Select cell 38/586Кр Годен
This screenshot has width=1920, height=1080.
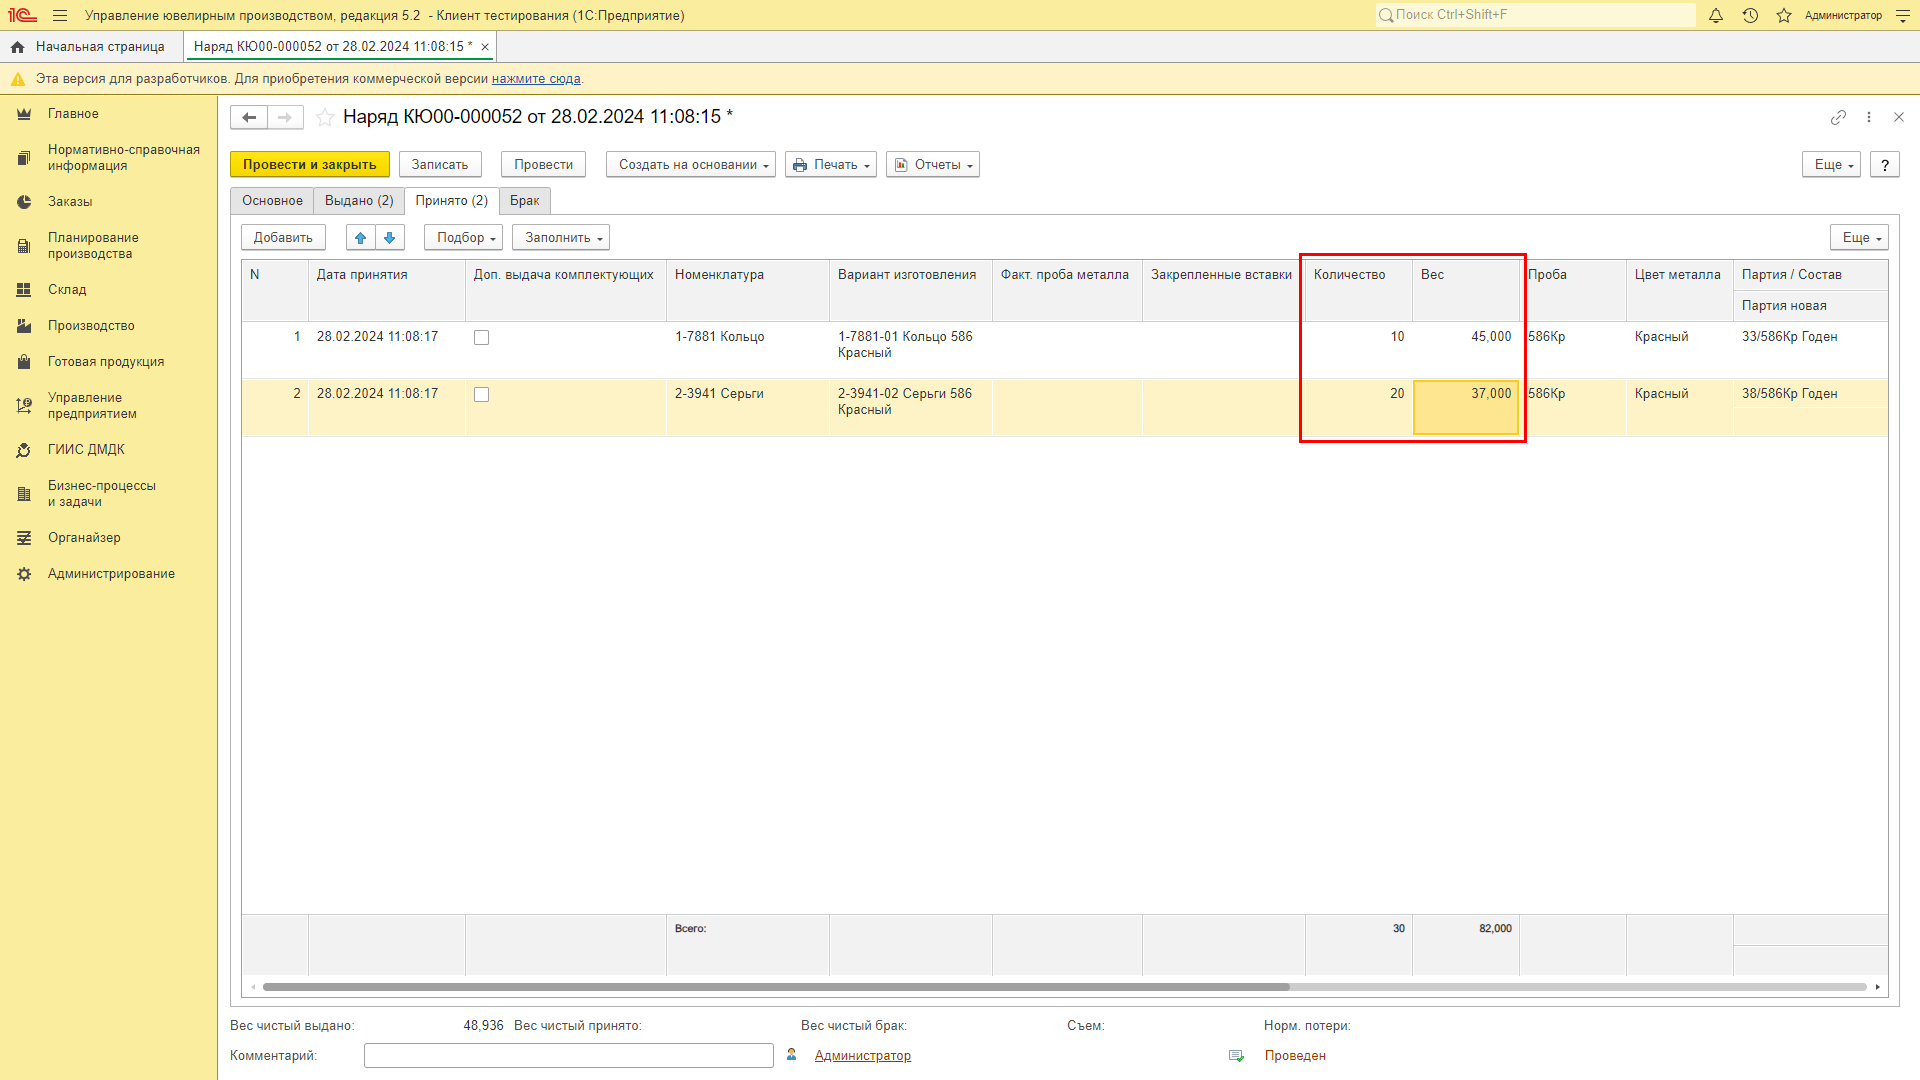pos(1810,394)
